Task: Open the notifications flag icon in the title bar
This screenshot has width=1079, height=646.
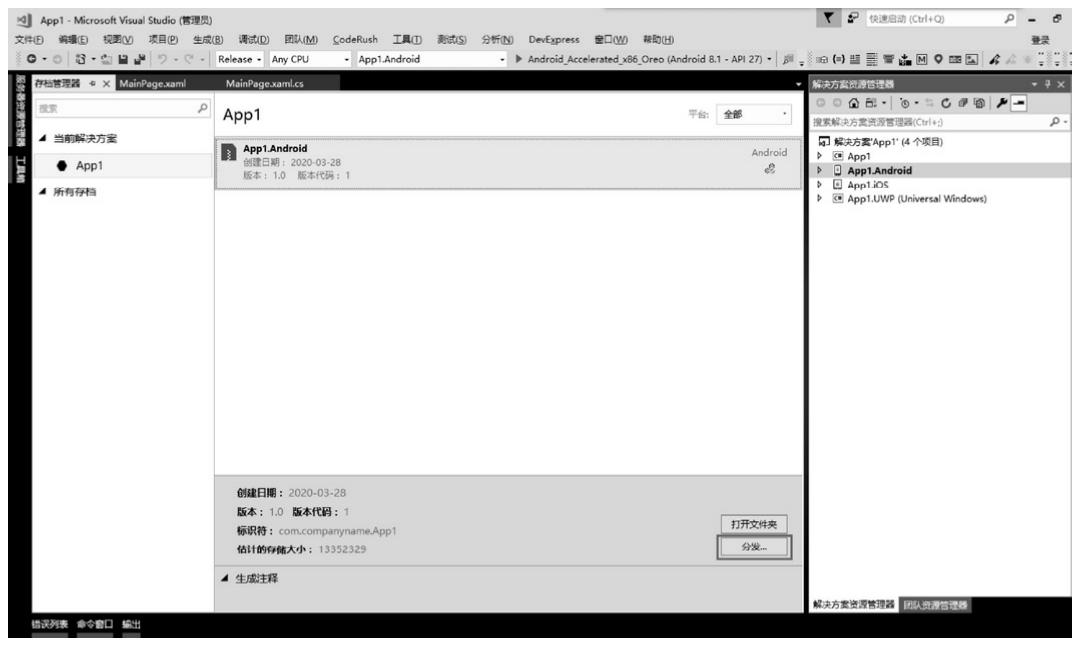Action: (x=829, y=19)
